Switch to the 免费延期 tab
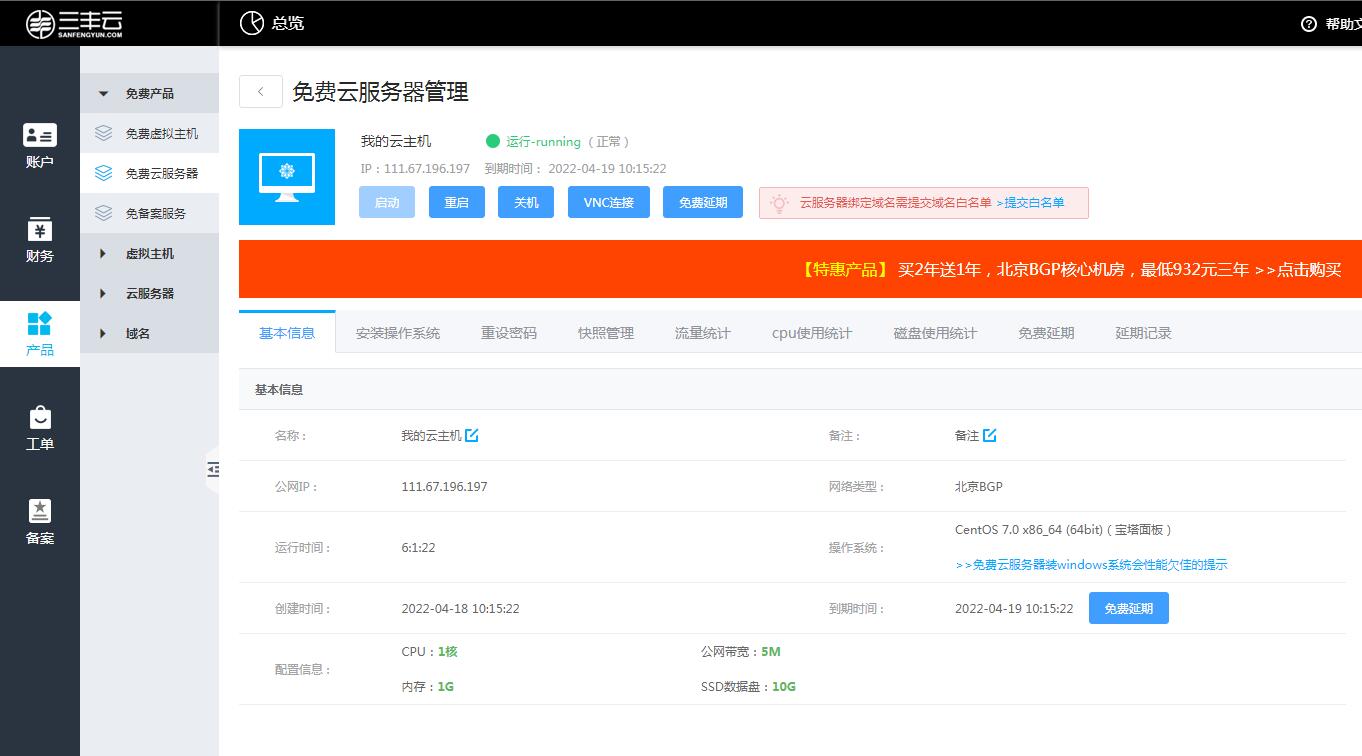The width and height of the screenshot is (1362, 756). pos(1046,333)
